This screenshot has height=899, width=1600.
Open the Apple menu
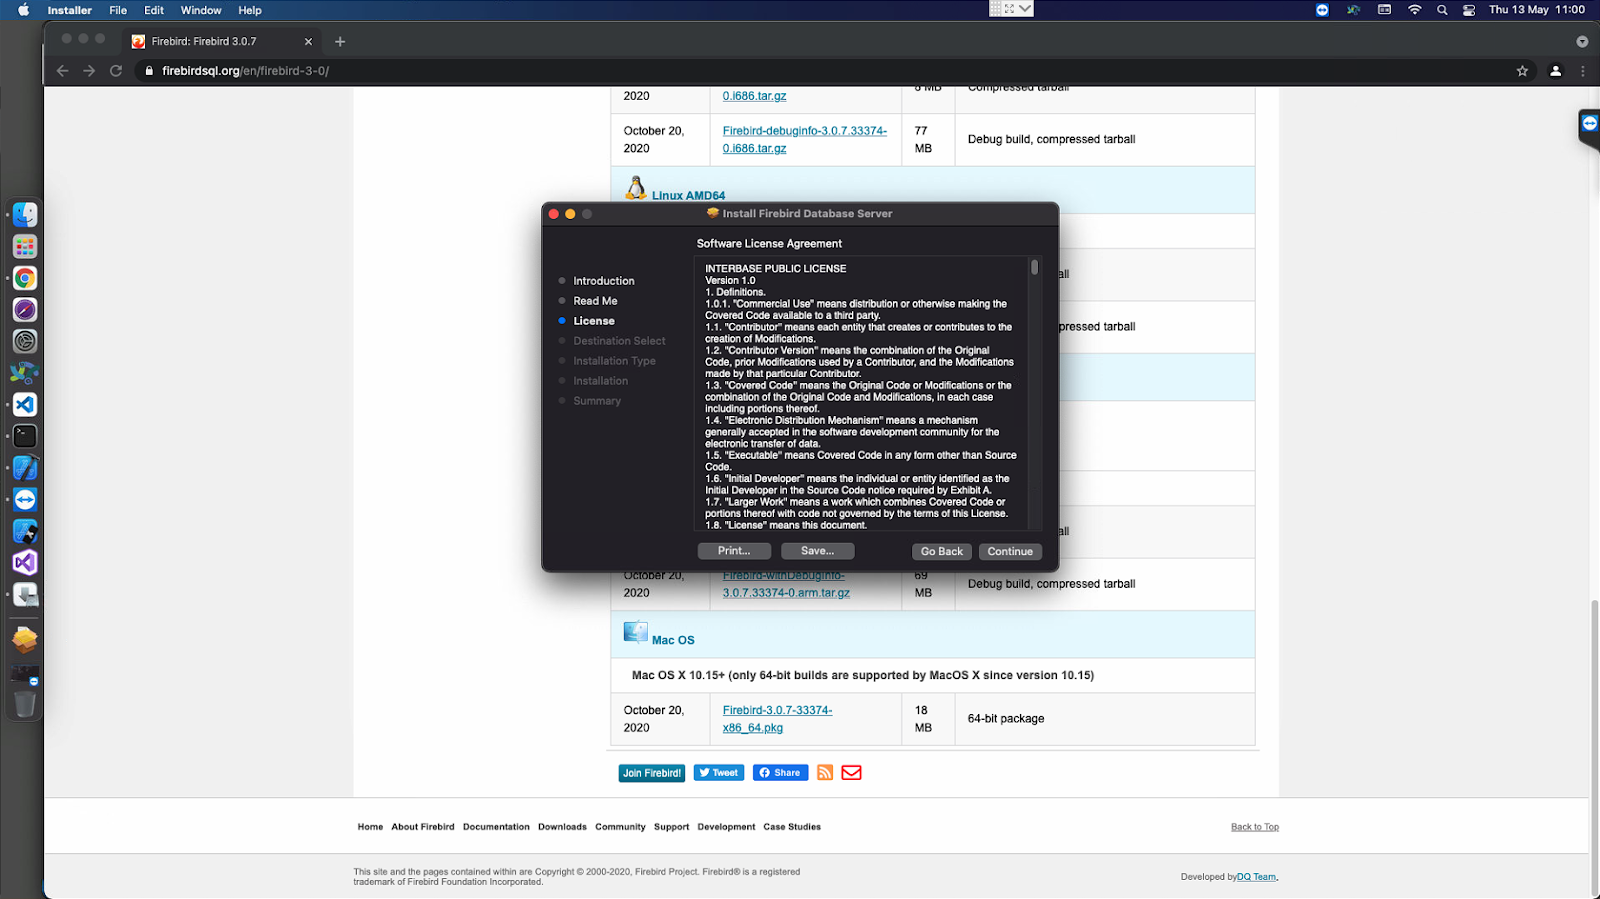tap(24, 10)
